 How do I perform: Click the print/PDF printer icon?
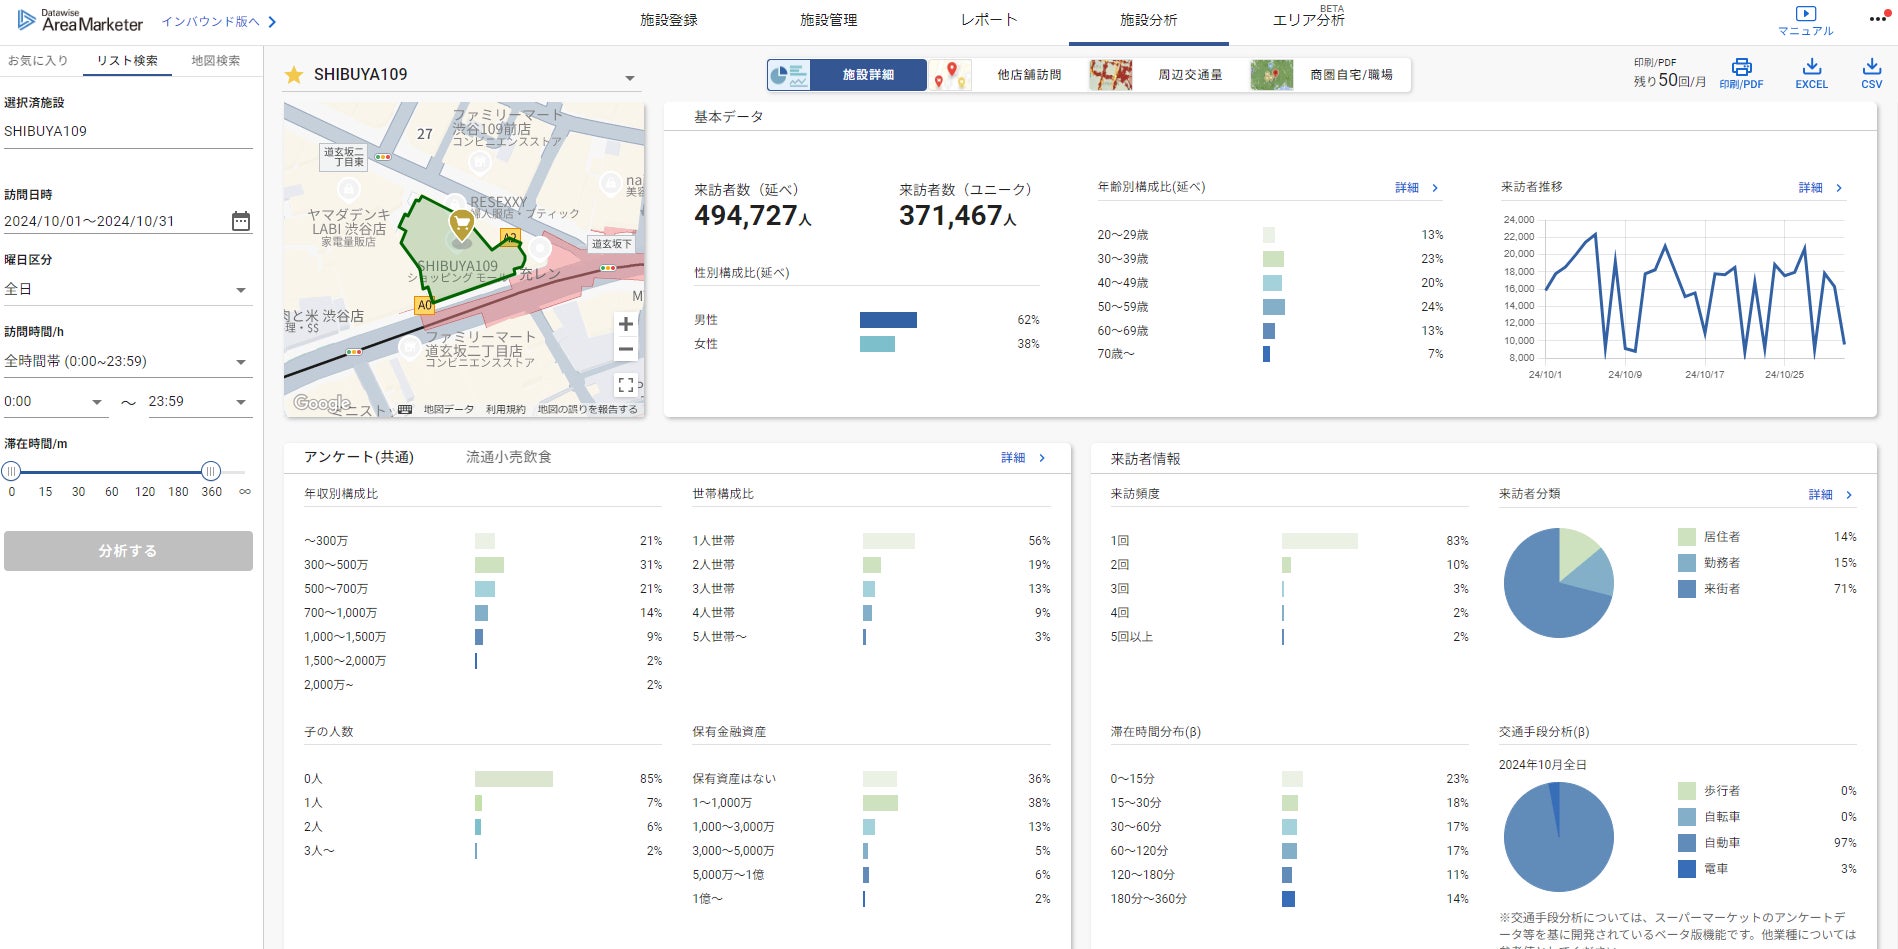(1741, 68)
